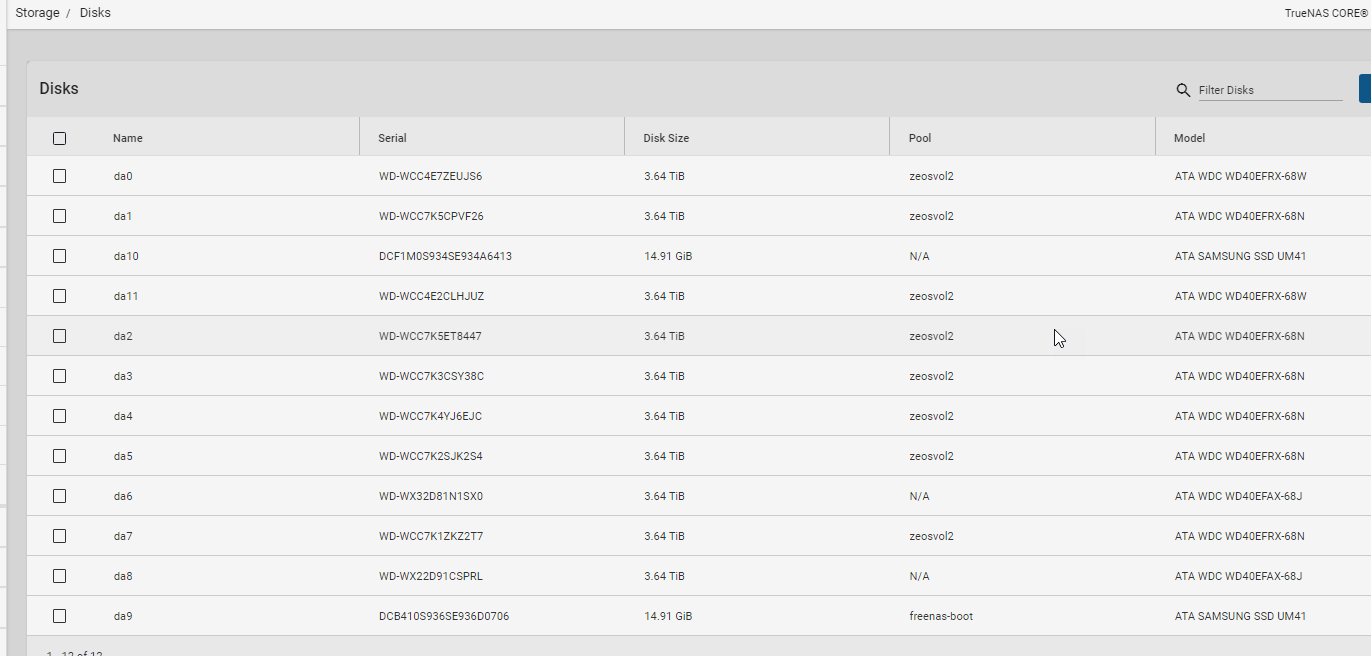The height and width of the screenshot is (656, 1371).
Task: Select the da8 row checkbox
Action: (x=59, y=576)
